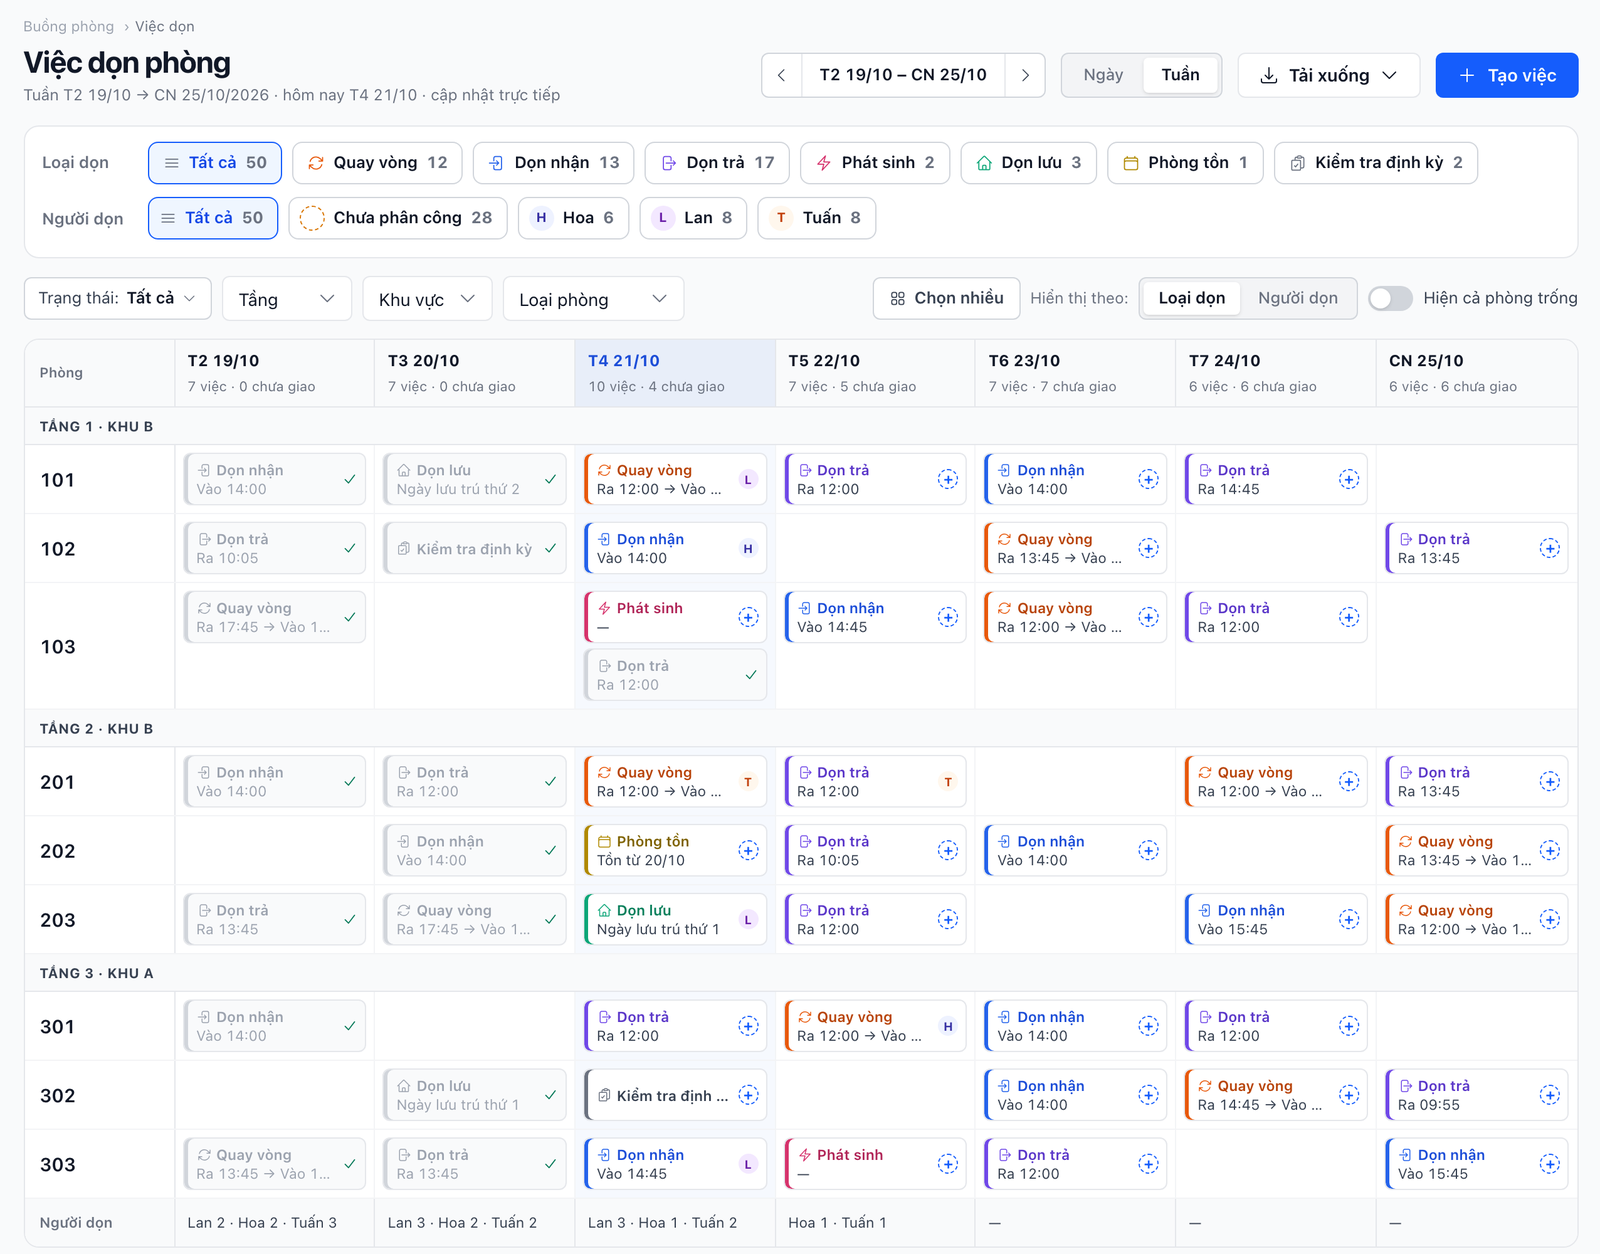Assign cleaner for room 101 Thursday Dọn trả
This screenshot has height=1254, width=1600.
tap(948, 480)
